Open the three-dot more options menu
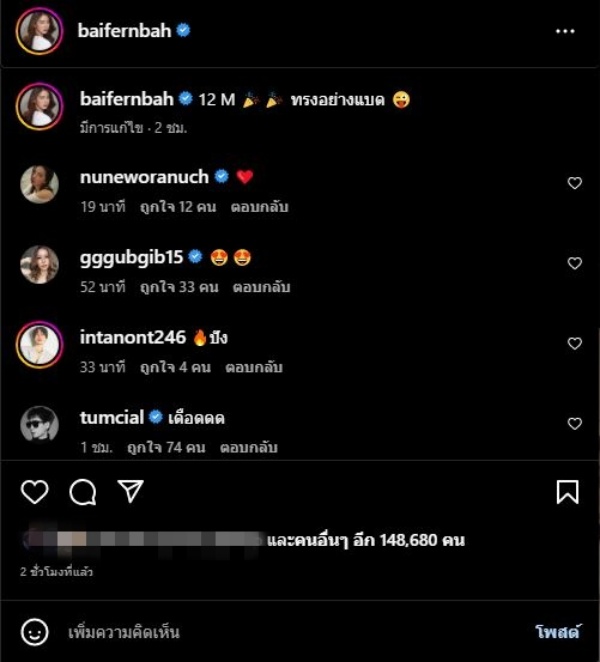Viewport: 600px width, 662px height. [565, 31]
